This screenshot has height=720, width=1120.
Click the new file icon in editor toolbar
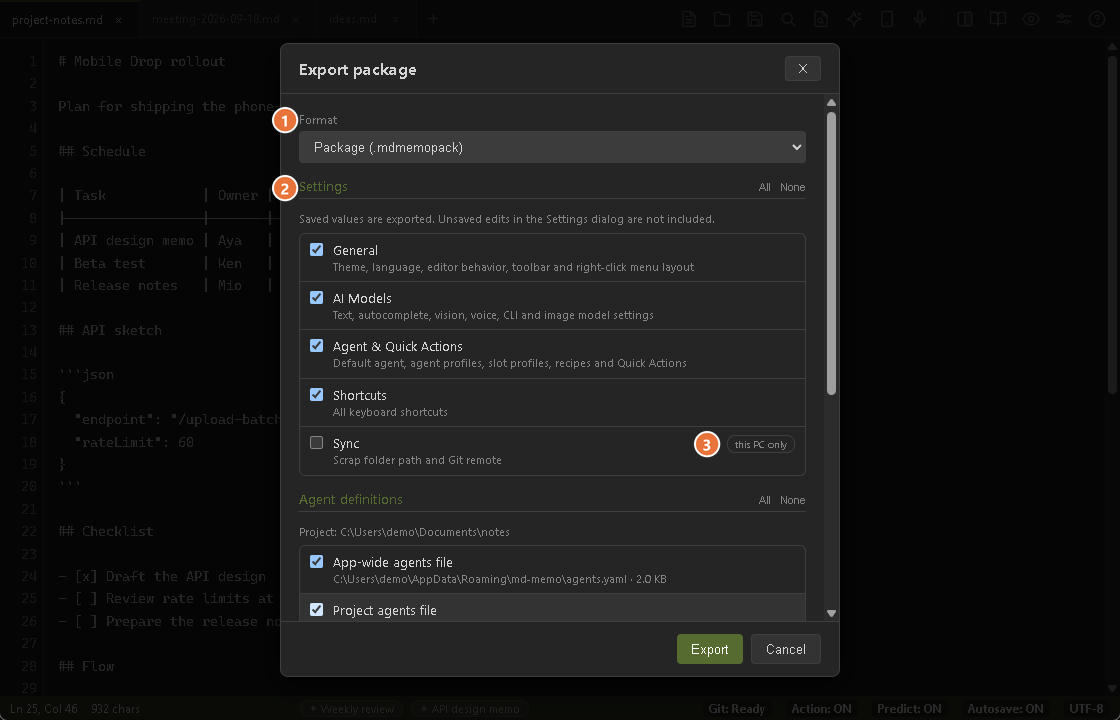click(689, 19)
